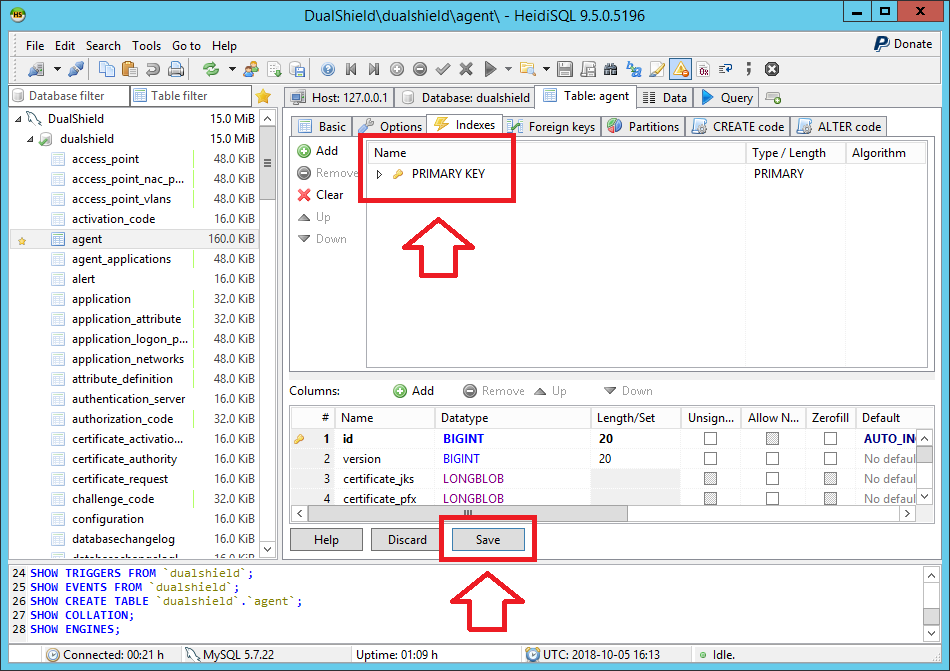Click the refresh icon in the toolbar

click(211, 69)
